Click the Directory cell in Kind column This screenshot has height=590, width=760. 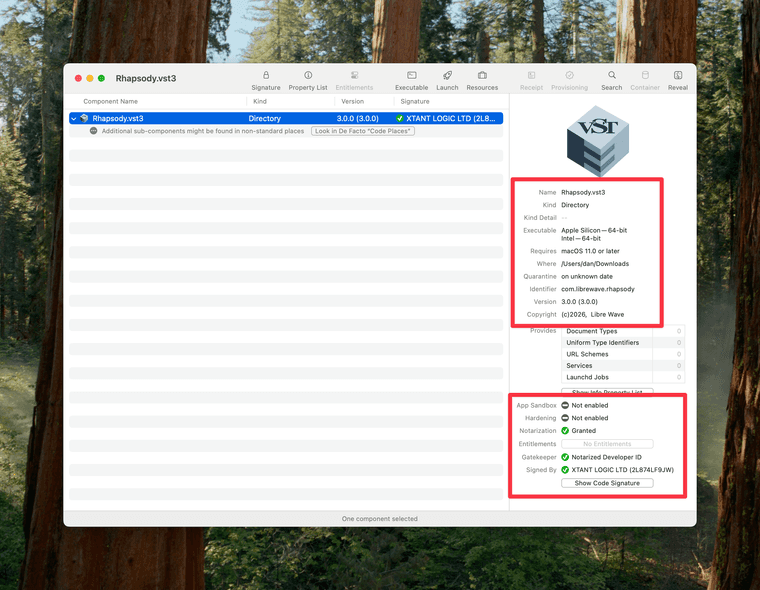click(x=265, y=118)
